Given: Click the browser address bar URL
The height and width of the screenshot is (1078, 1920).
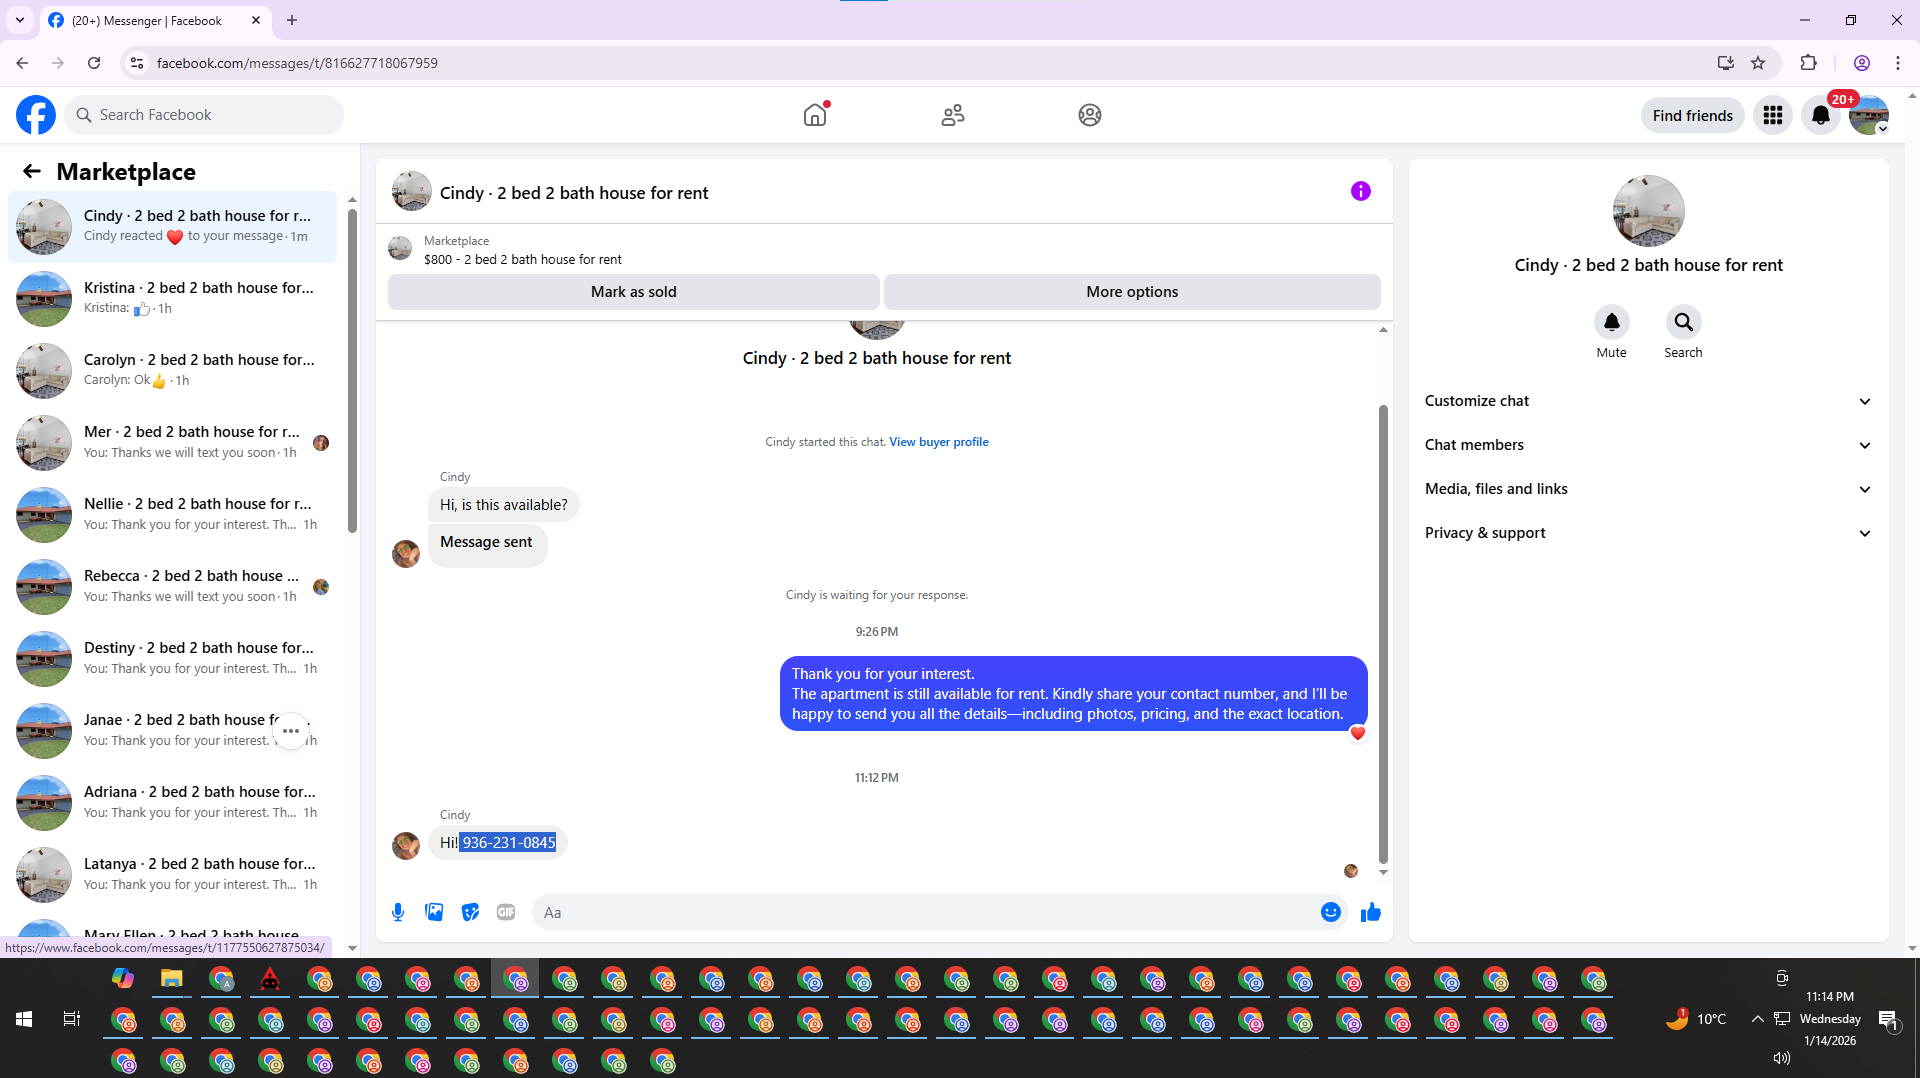Looking at the screenshot, I should click(297, 63).
